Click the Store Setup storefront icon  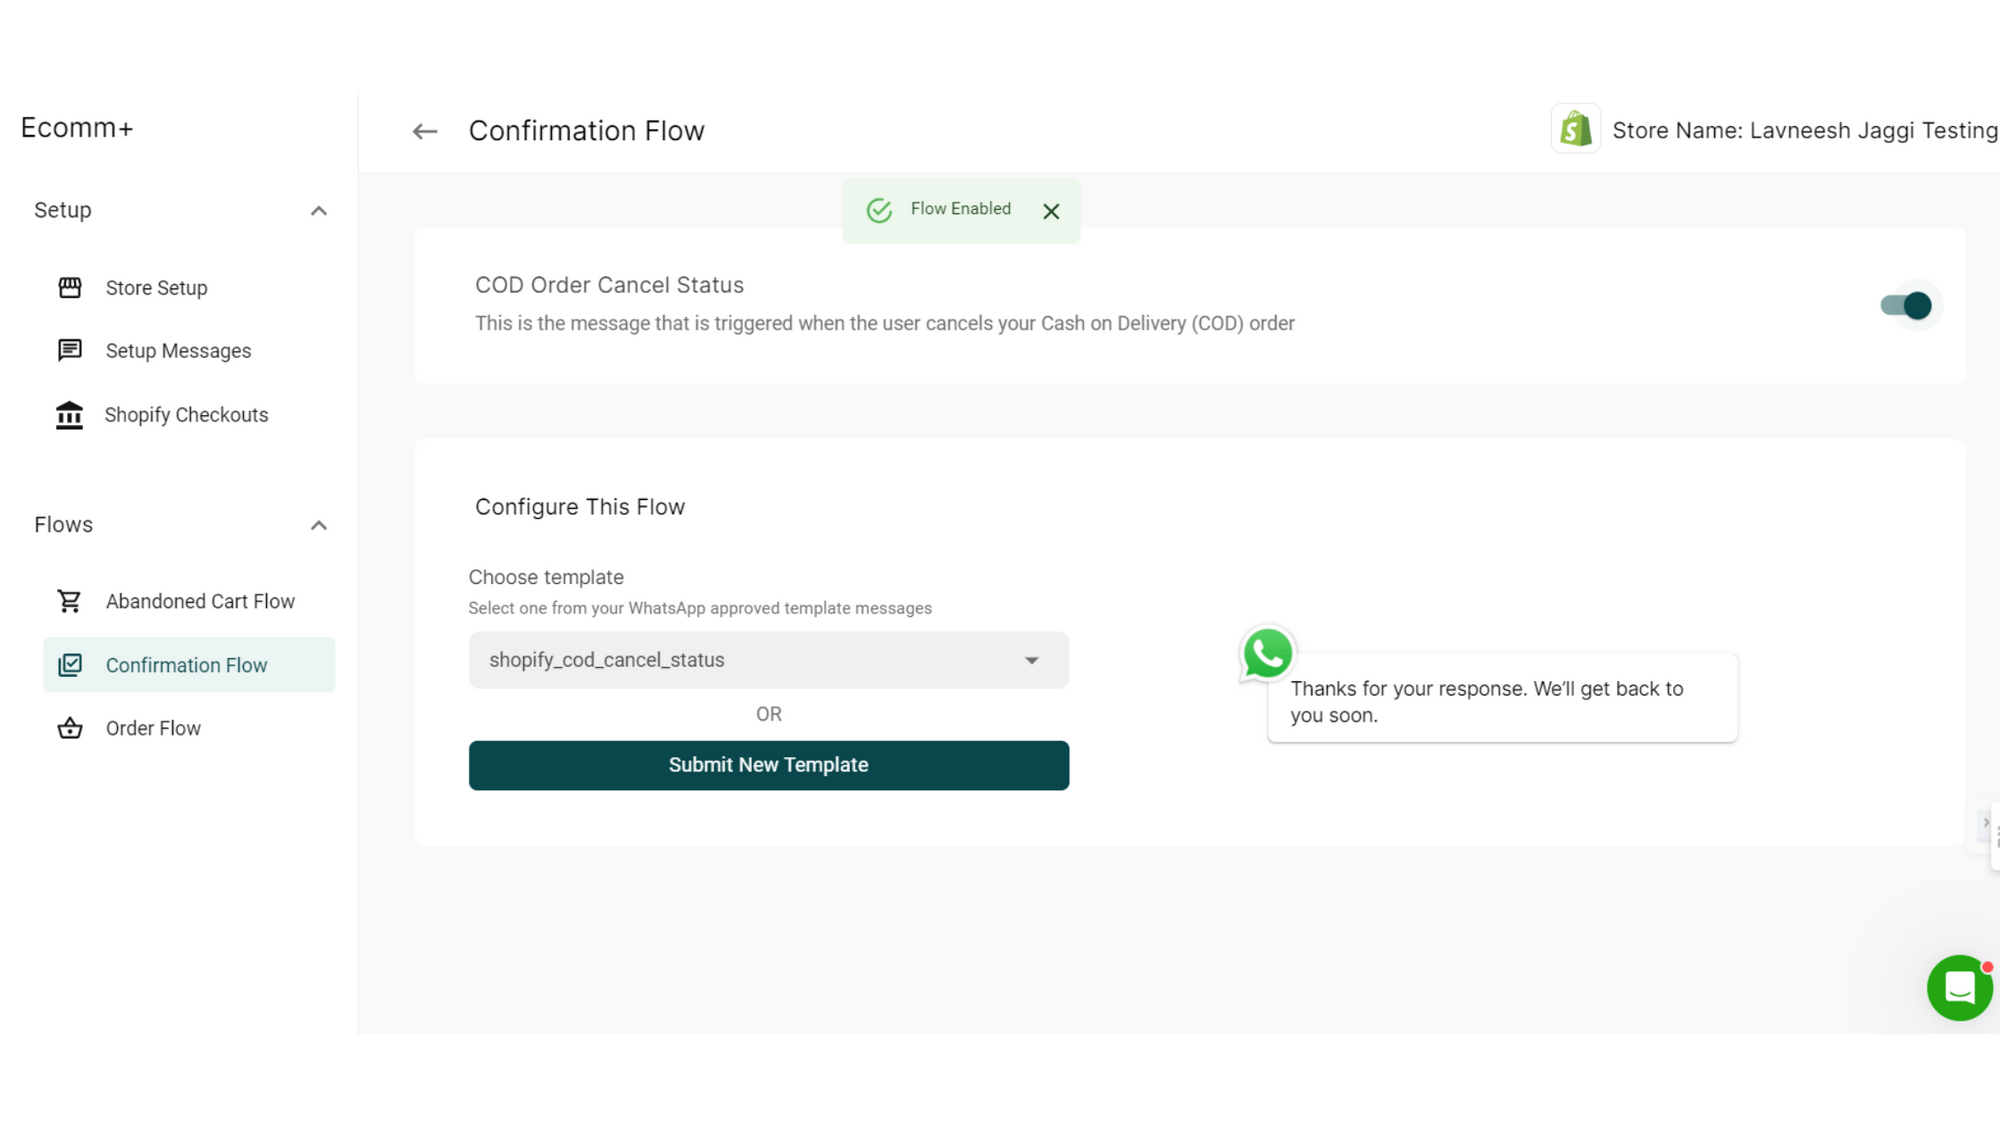tap(70, 288)
